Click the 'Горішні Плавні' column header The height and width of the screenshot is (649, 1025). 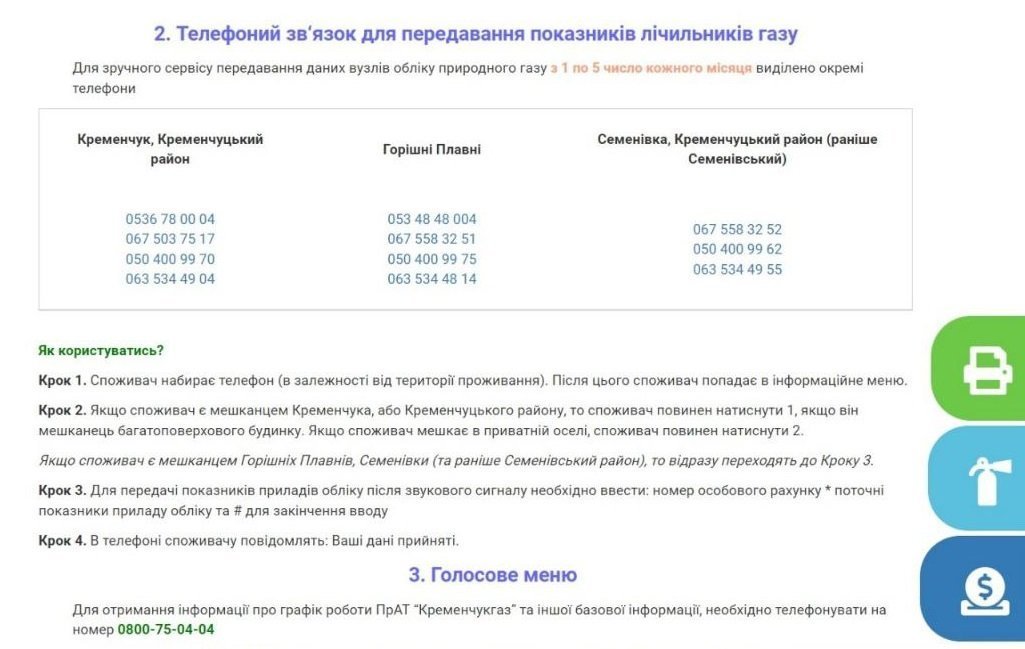[432, 149]
